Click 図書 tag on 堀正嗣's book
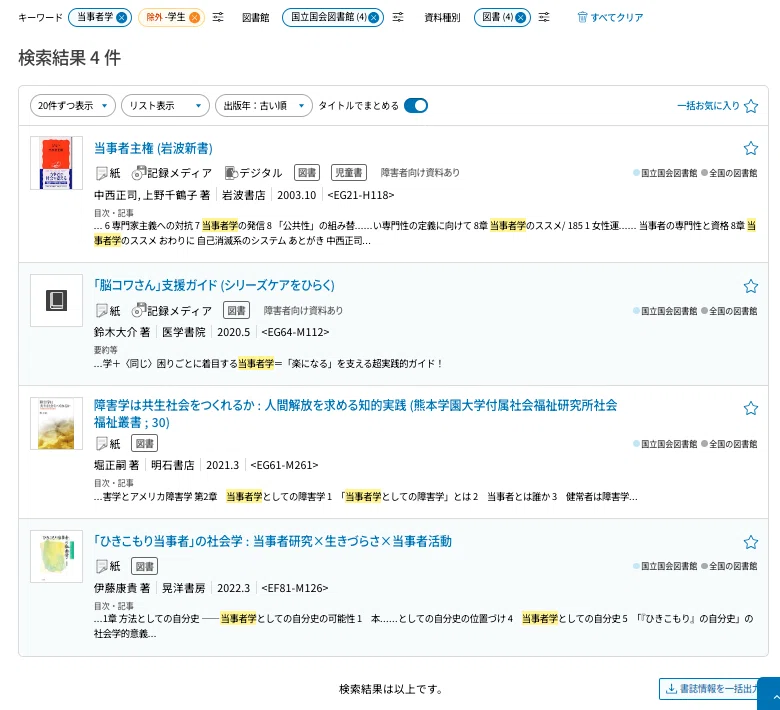The width and height of the screenshot is (780, 710). pos(144,443)
